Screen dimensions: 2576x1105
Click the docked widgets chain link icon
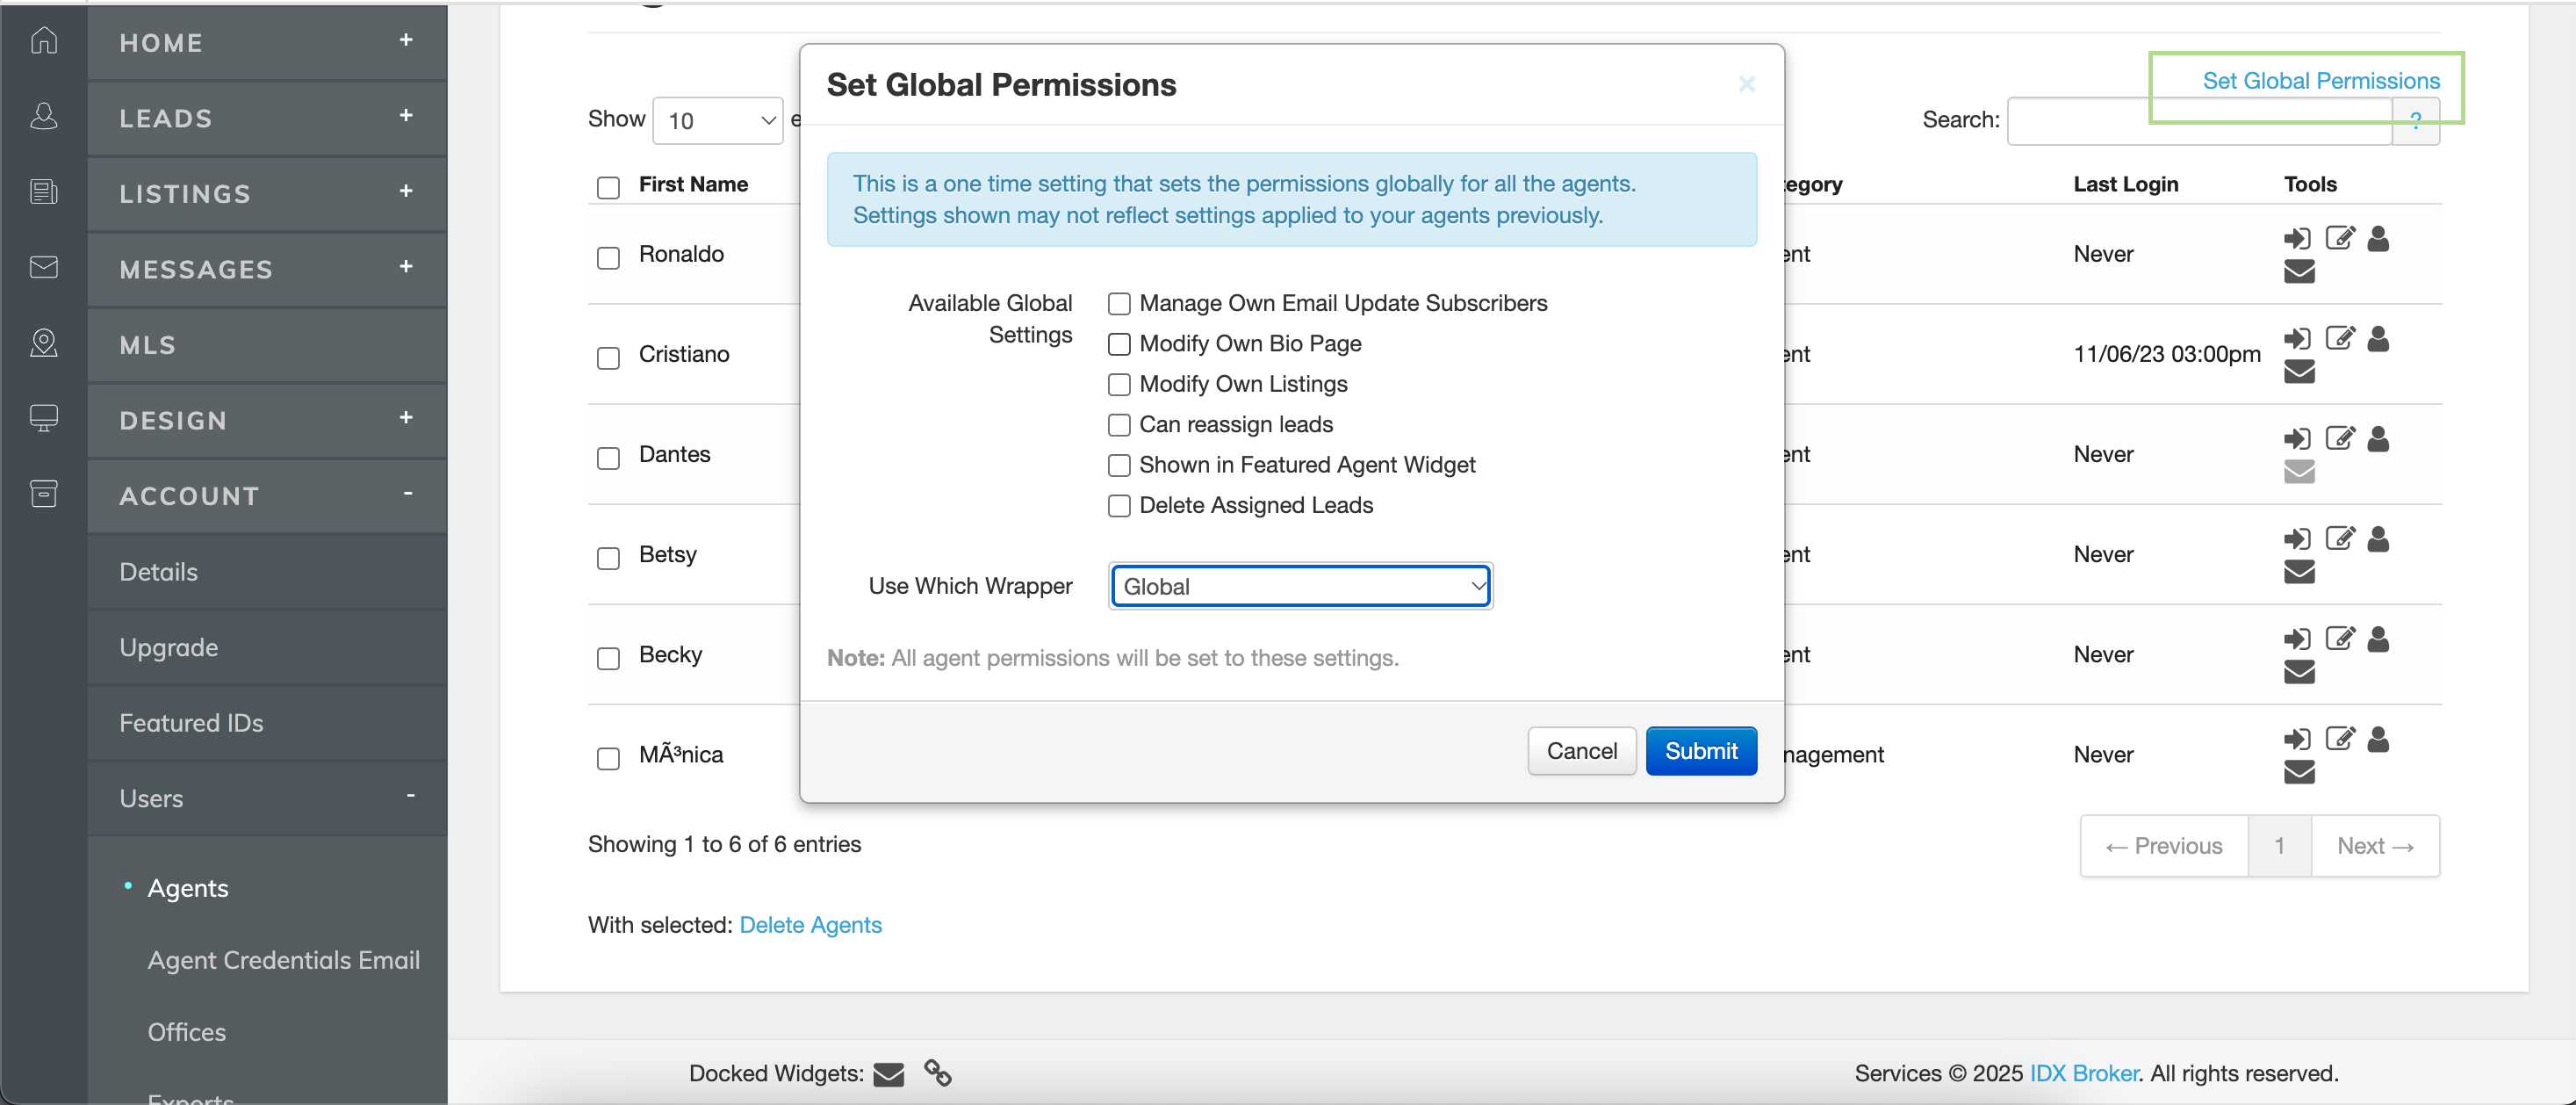click(937, 1072)
